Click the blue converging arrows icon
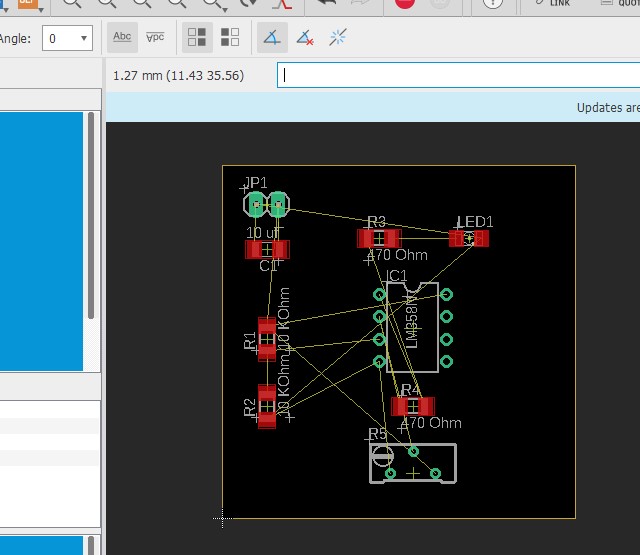This screenshot has width=640, height=555. [338, 39]
